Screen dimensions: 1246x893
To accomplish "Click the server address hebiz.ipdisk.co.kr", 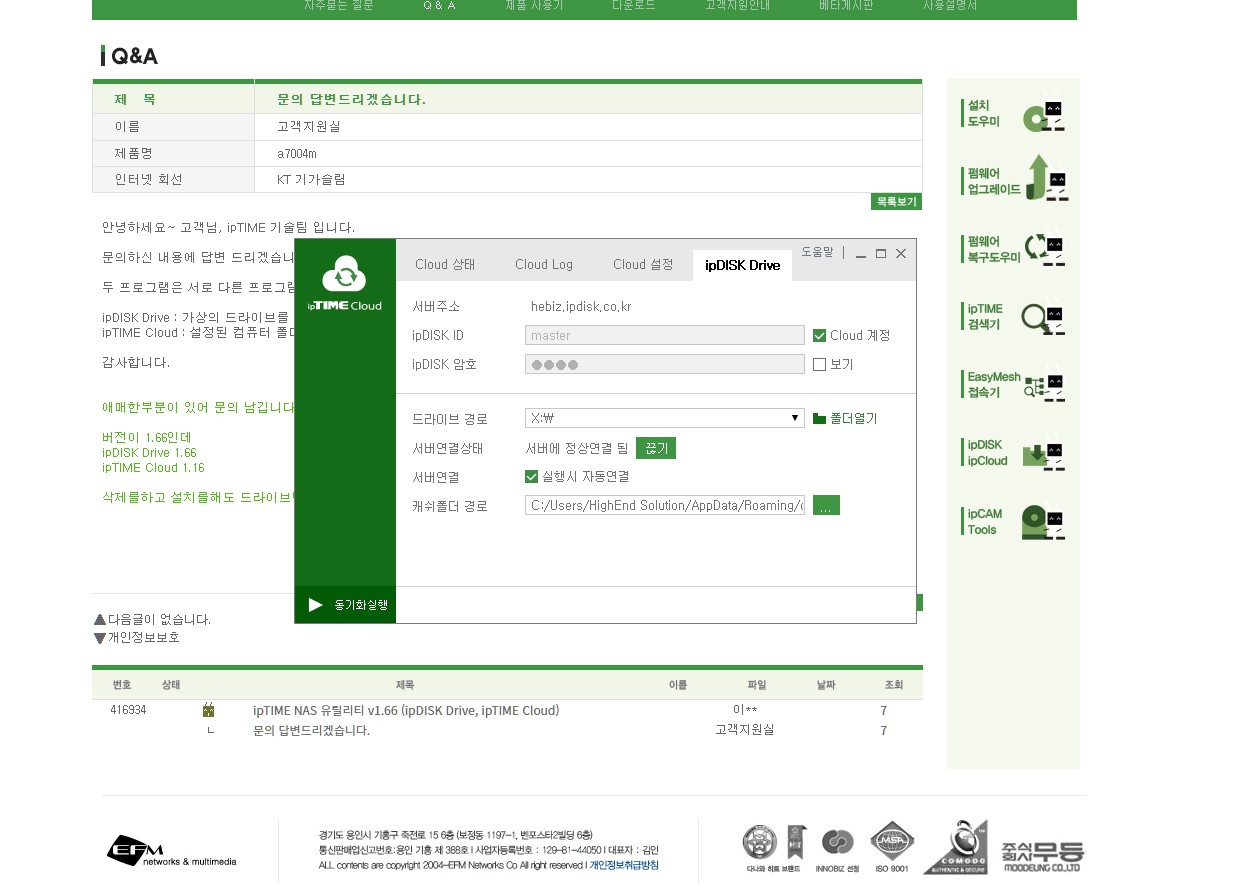I will tap(581, 307).
